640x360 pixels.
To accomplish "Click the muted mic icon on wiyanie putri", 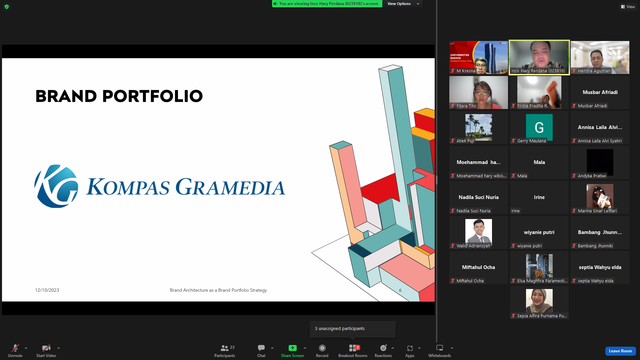I will (513, 246).
